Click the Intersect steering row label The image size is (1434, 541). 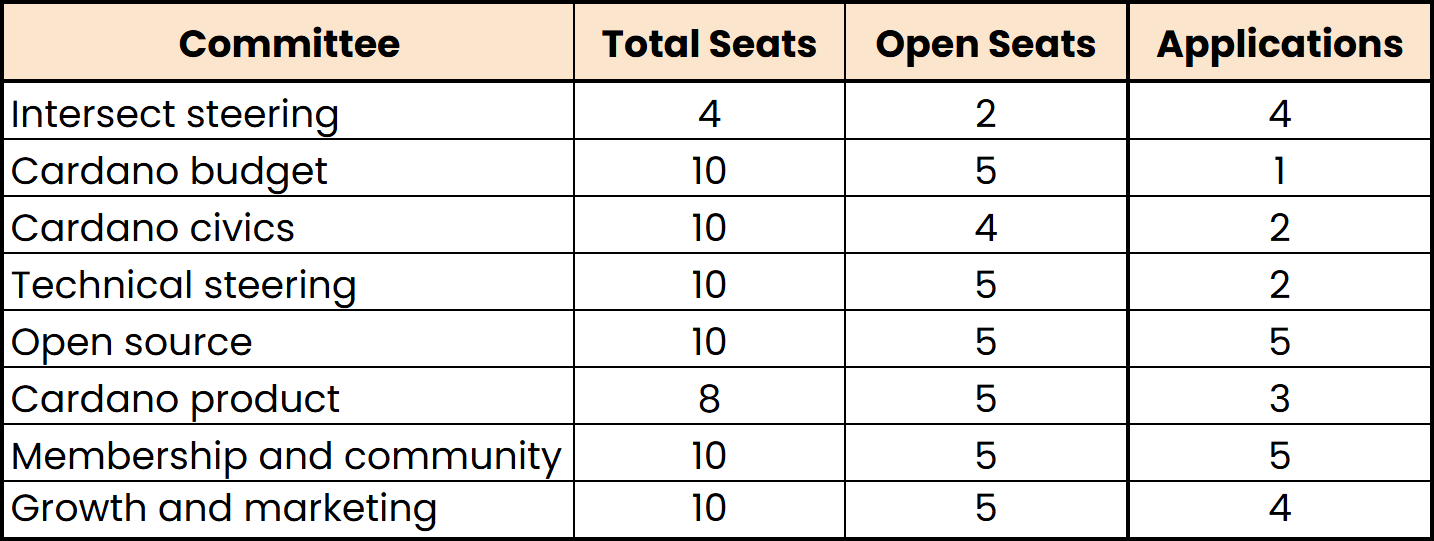175,114
